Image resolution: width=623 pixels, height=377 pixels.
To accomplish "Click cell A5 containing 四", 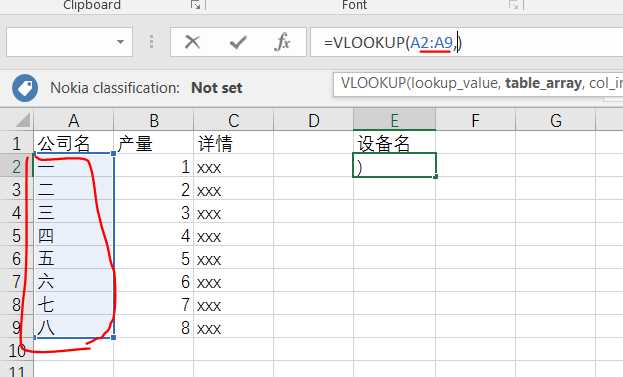I will 74,235.
